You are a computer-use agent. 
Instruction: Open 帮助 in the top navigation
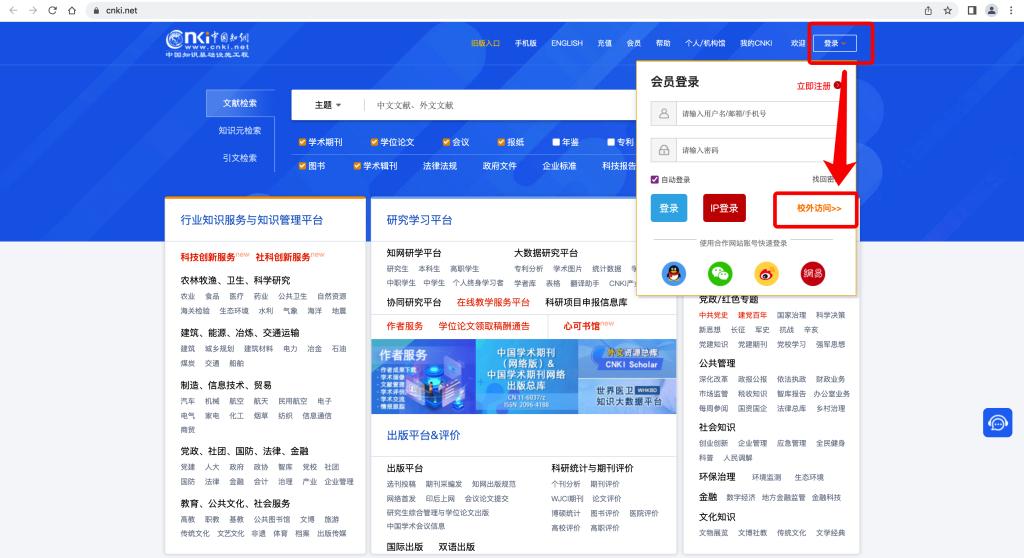pyautogui.click(x=663, y=43)
